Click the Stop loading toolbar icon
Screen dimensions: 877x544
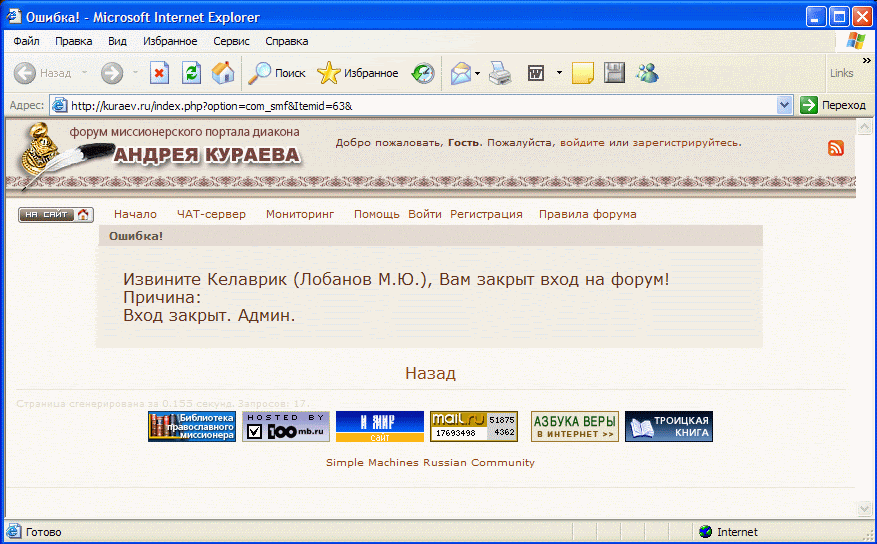160,73
